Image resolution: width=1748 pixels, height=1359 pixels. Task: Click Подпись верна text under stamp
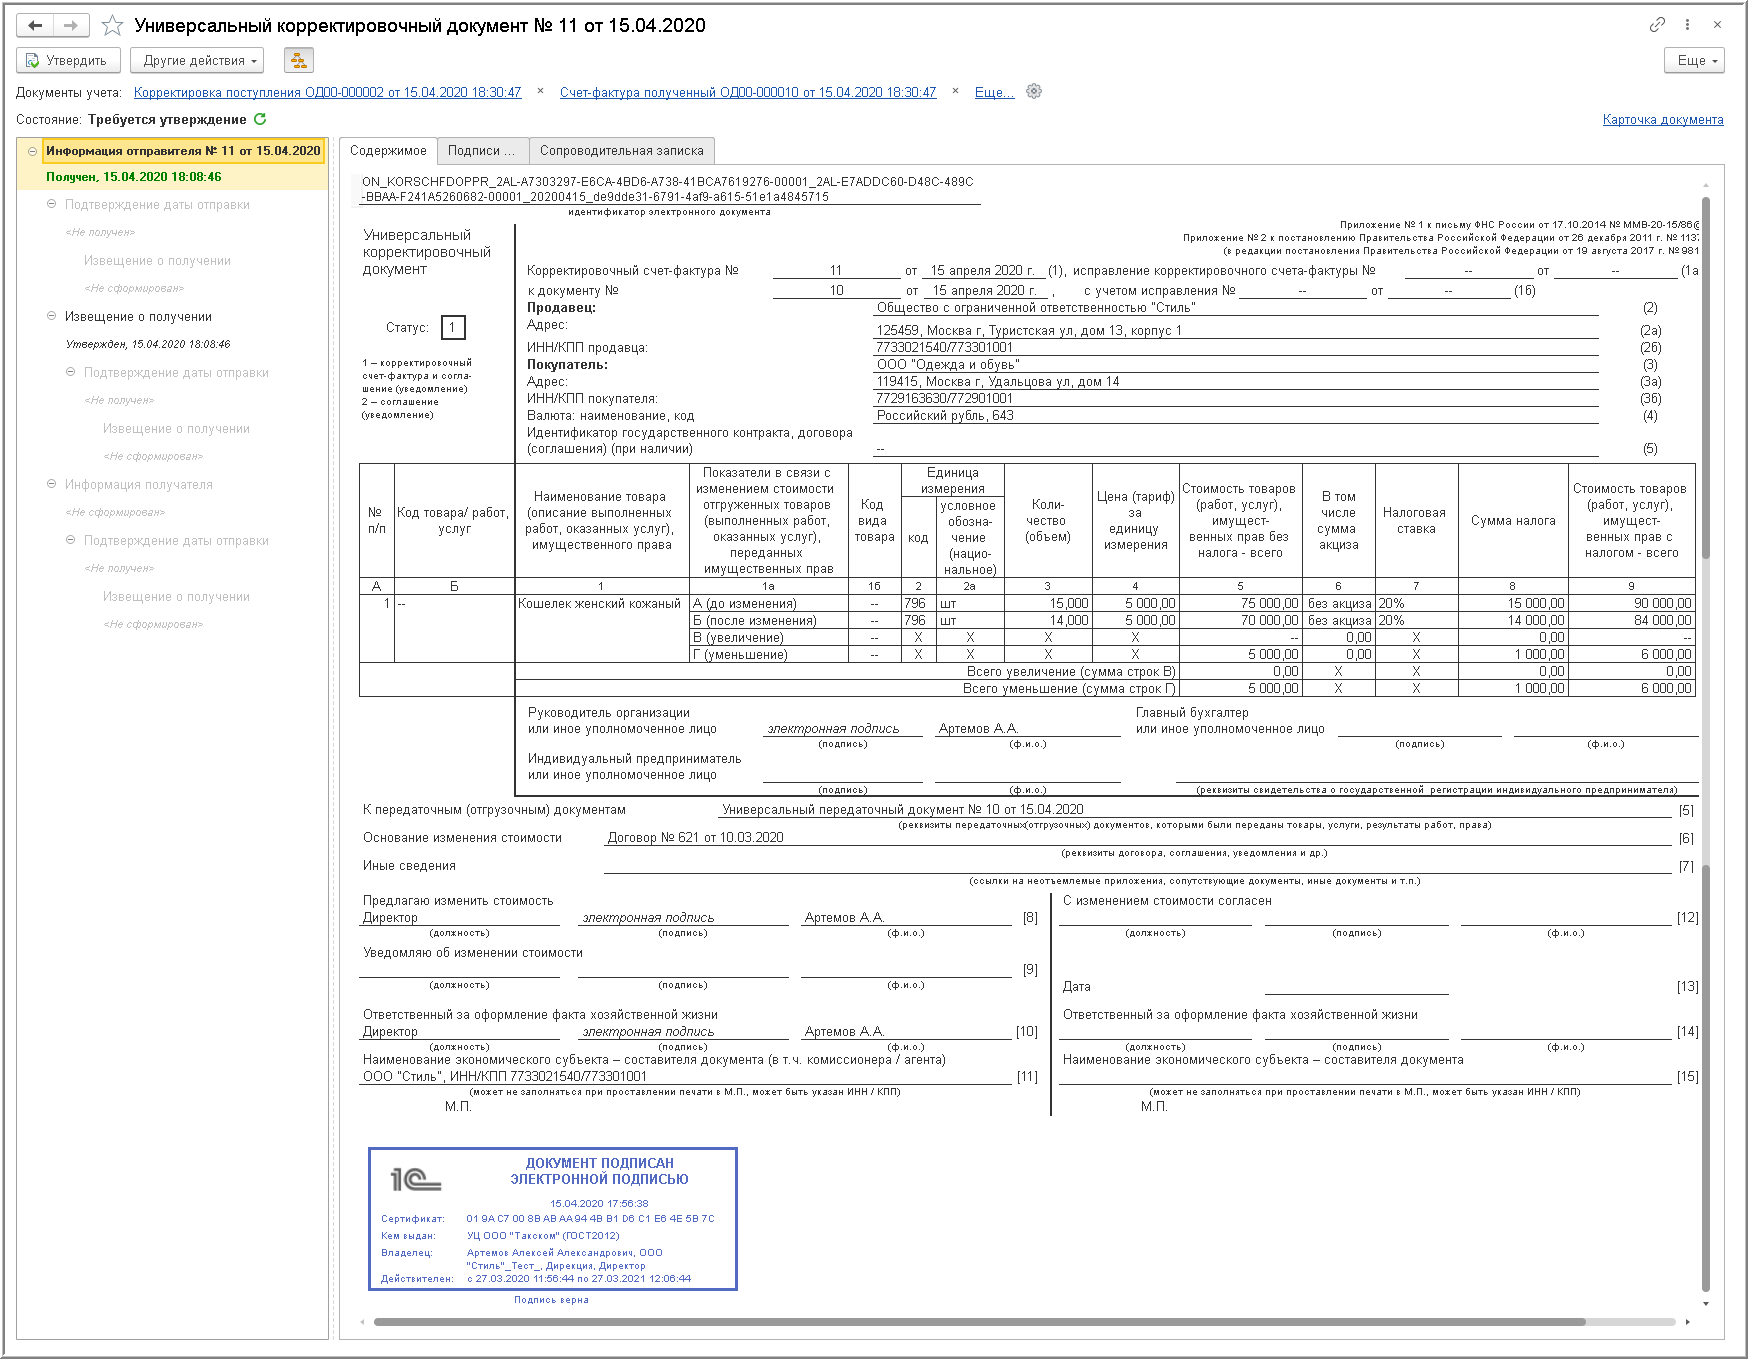point(551,1300)
